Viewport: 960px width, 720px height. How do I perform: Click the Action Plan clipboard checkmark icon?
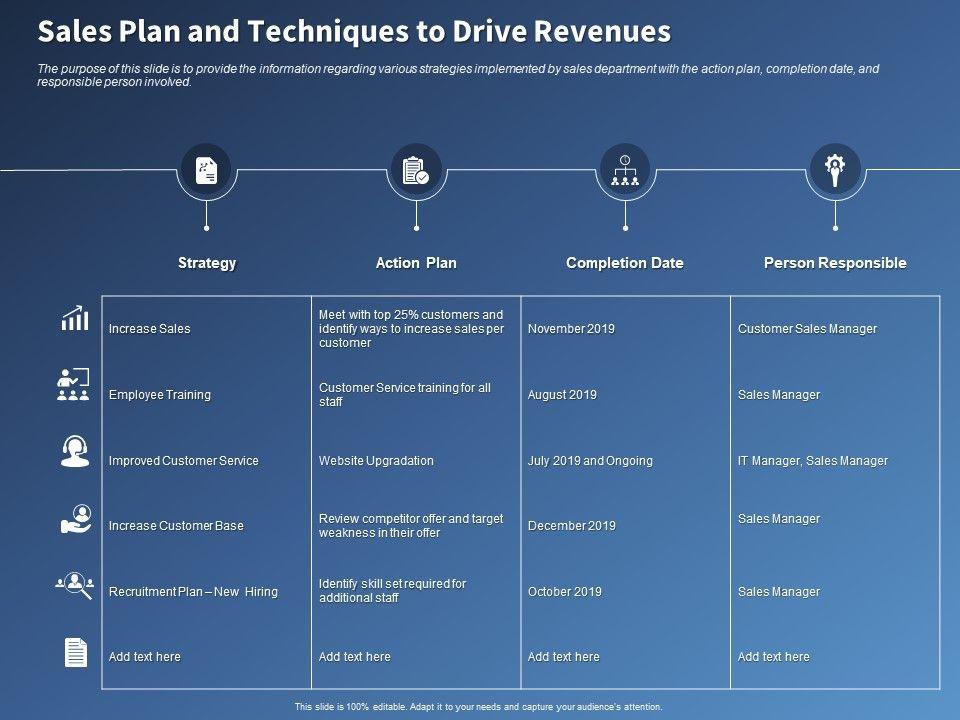coord(416,170)
